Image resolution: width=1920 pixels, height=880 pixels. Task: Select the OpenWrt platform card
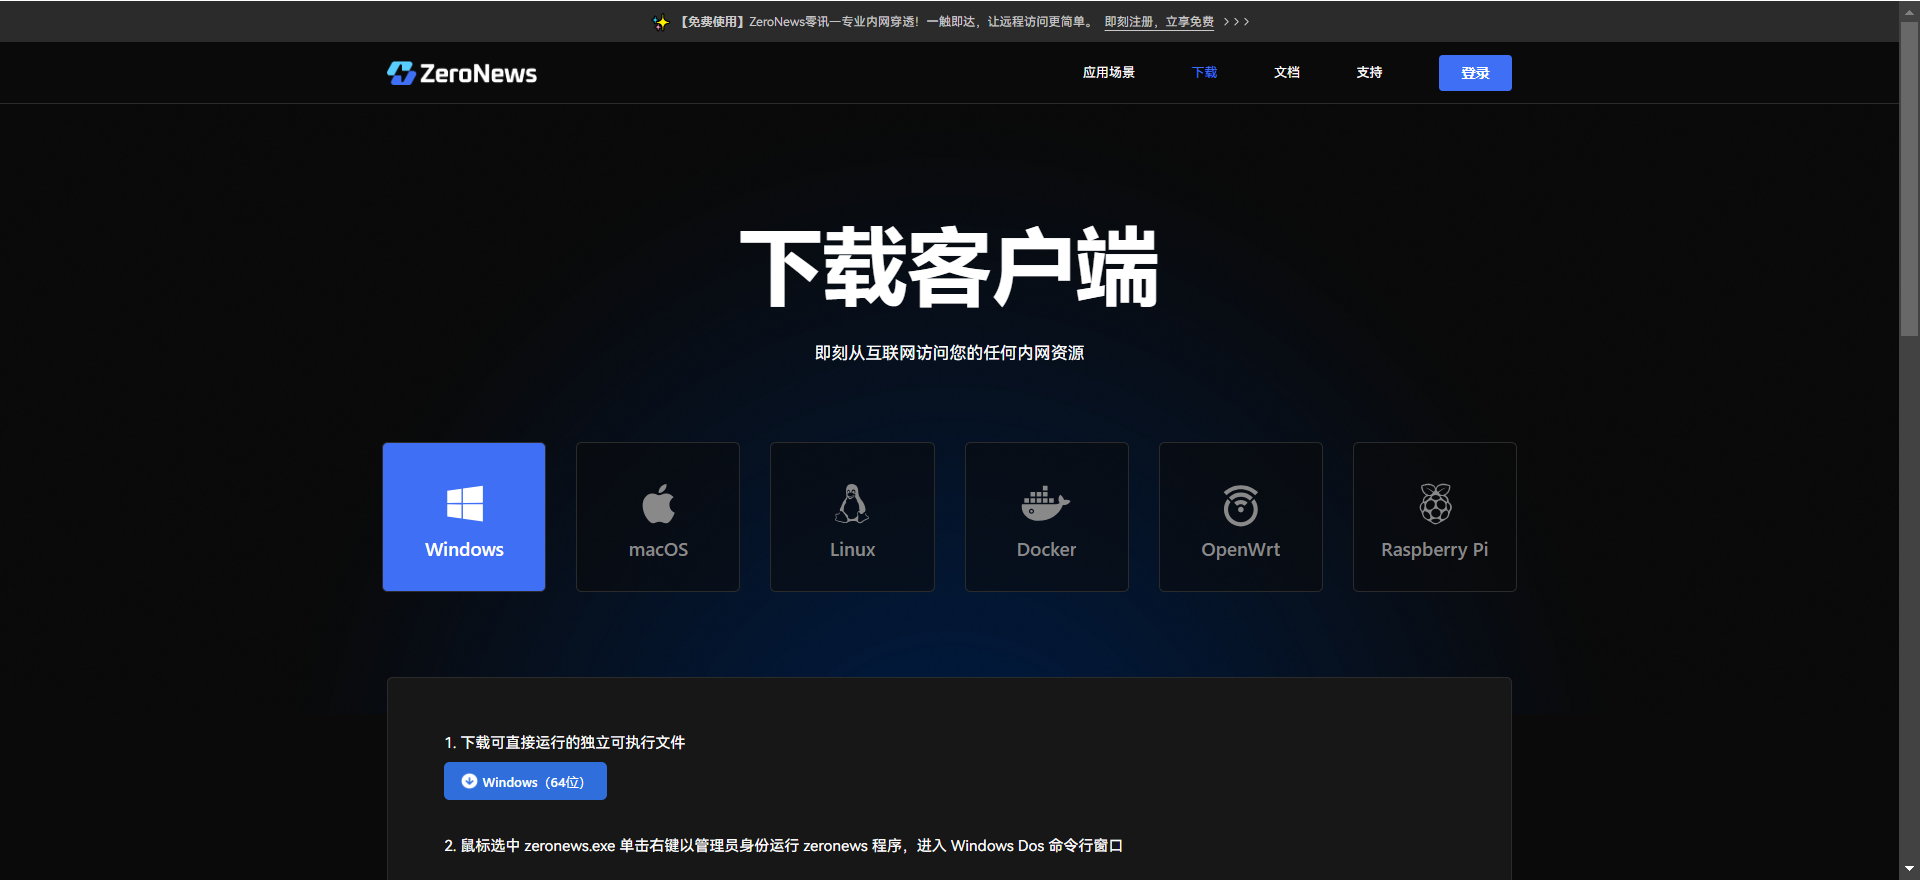[x=1240, y=517]
